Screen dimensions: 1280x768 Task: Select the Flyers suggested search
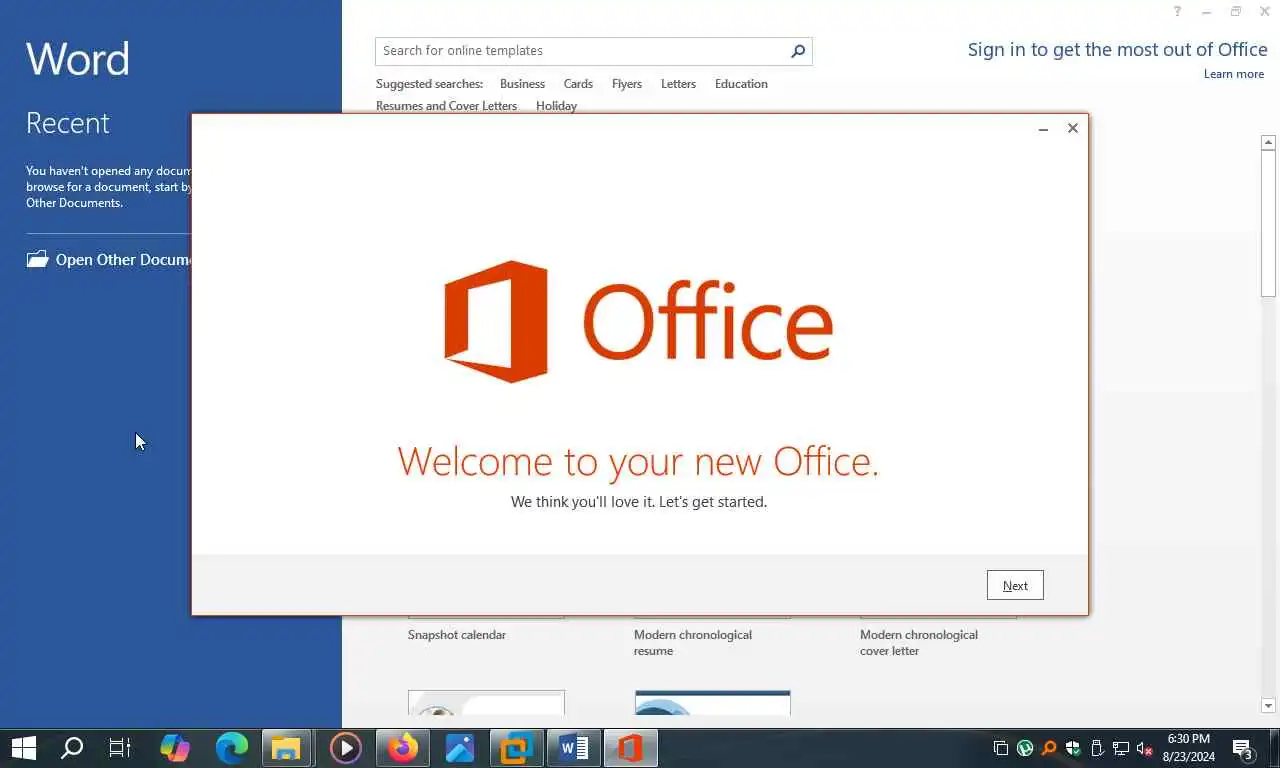pyautogui.click(x=627, y=84)
